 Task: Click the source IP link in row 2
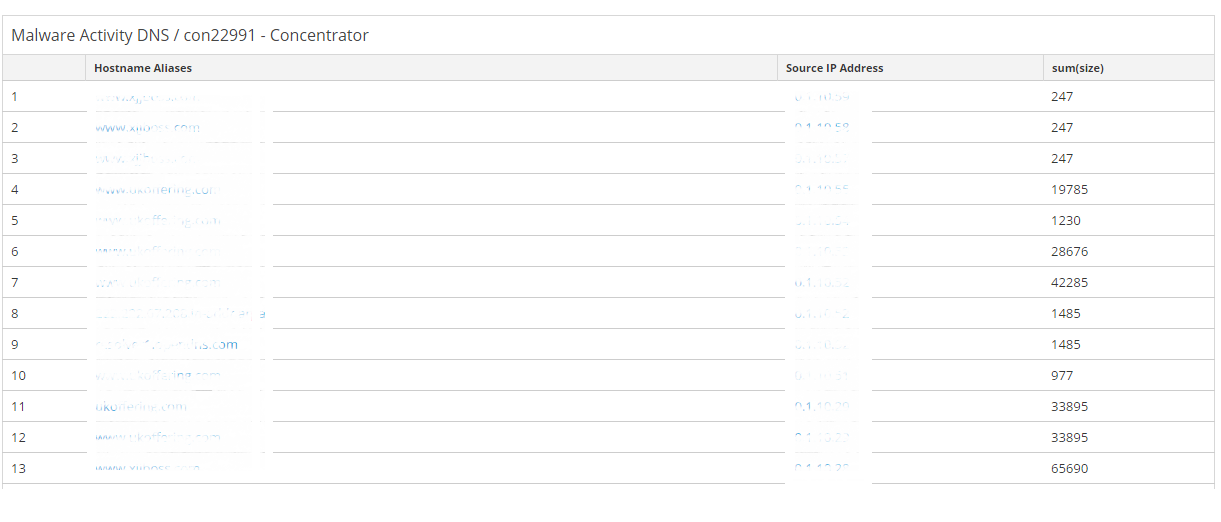coord(821,128)
